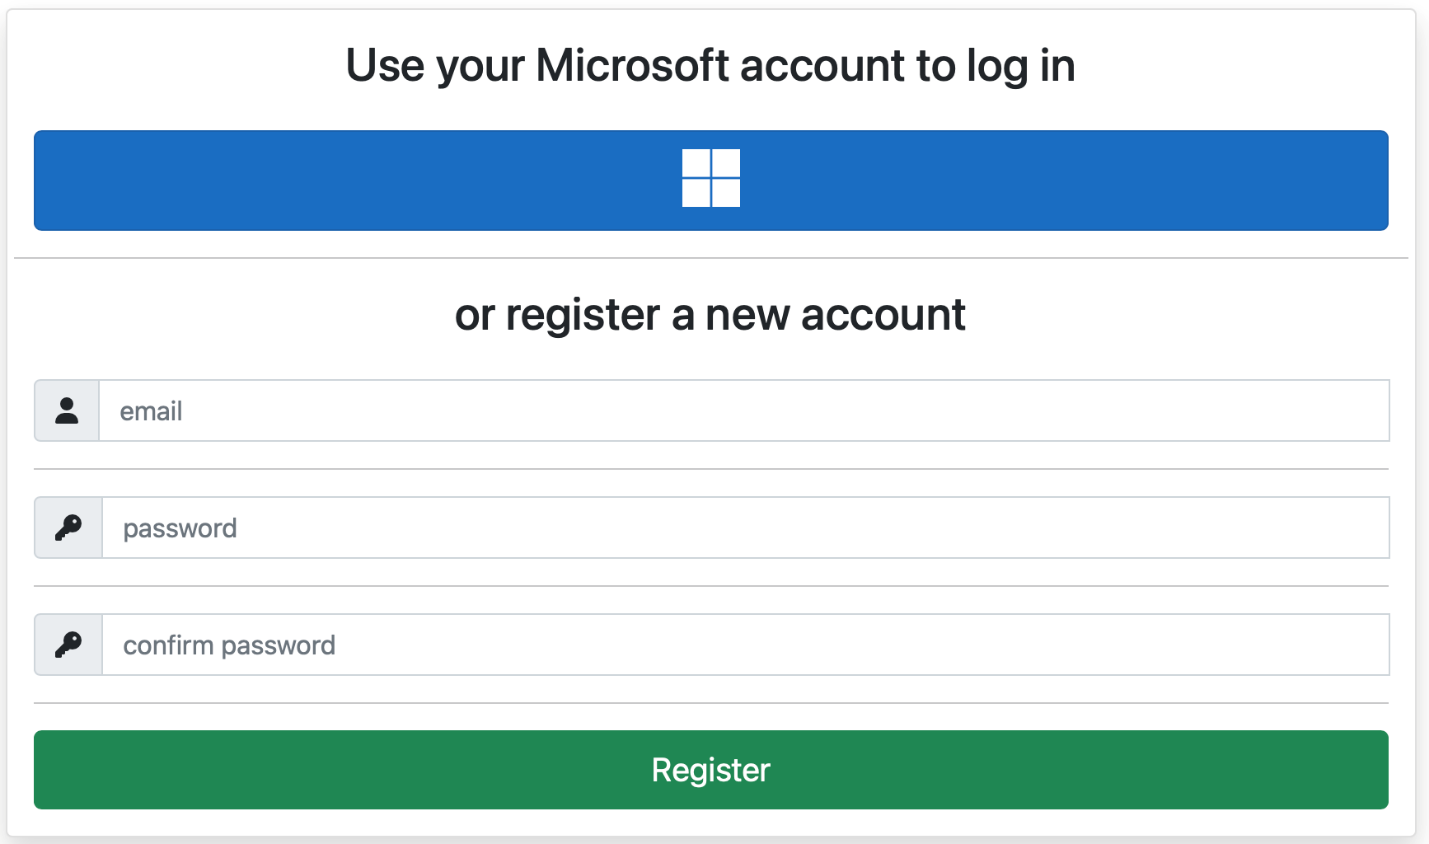Image resolution: width=1429 pixels, height=844 pixels.
Task: Click the "email" placeholder text
Action: tap(151, 411)
